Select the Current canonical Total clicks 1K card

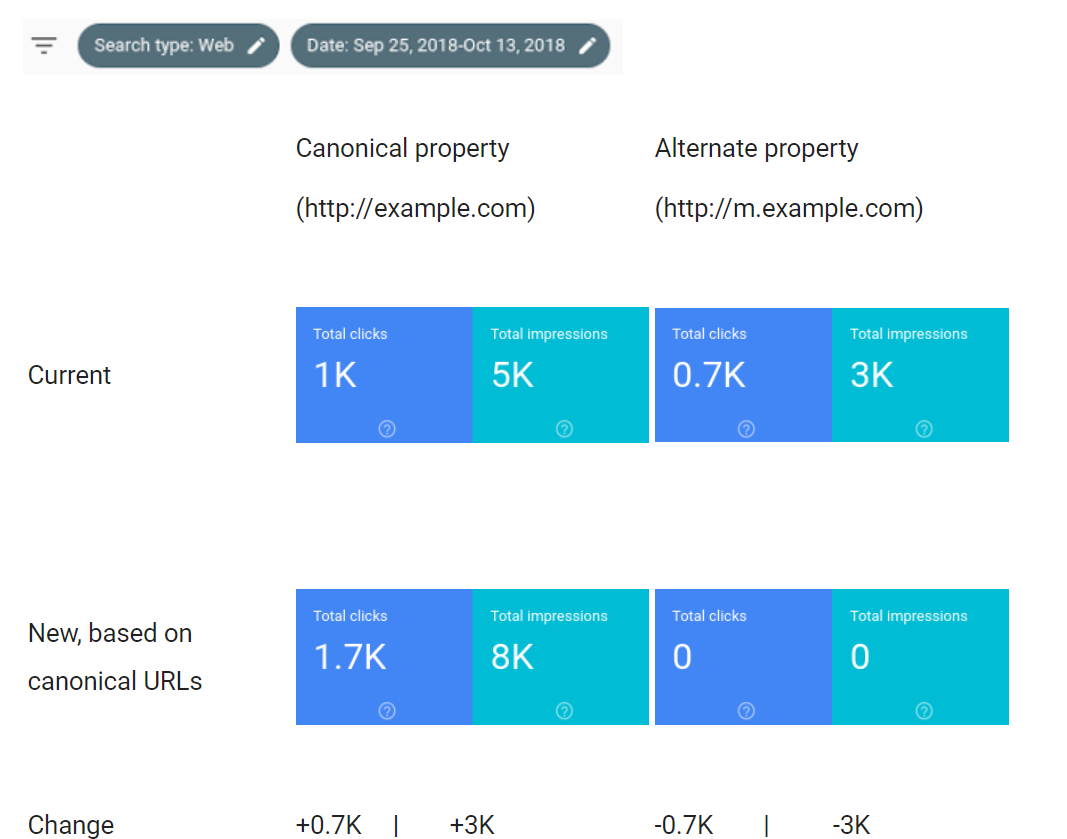pyautogui.click(x=384, y=375)
